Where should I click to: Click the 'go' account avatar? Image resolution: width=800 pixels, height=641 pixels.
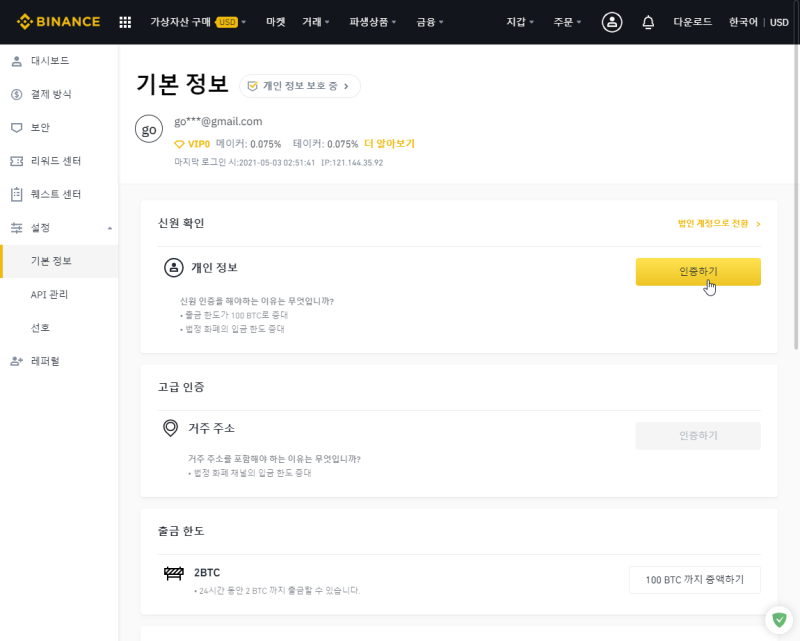click(x=149, y=129)
